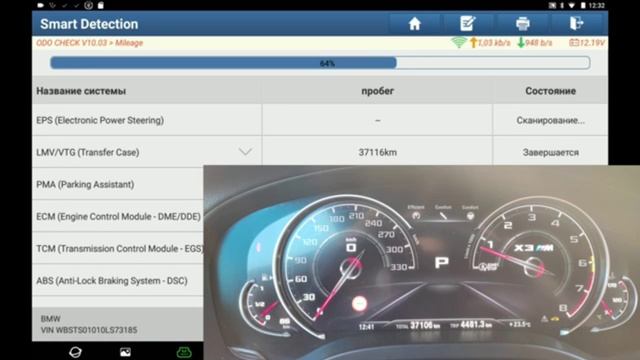Select PMA (Parking Assistant) row
Image resolution: width=640 pixels, height=360 pixels.
(x=118, y=184)
